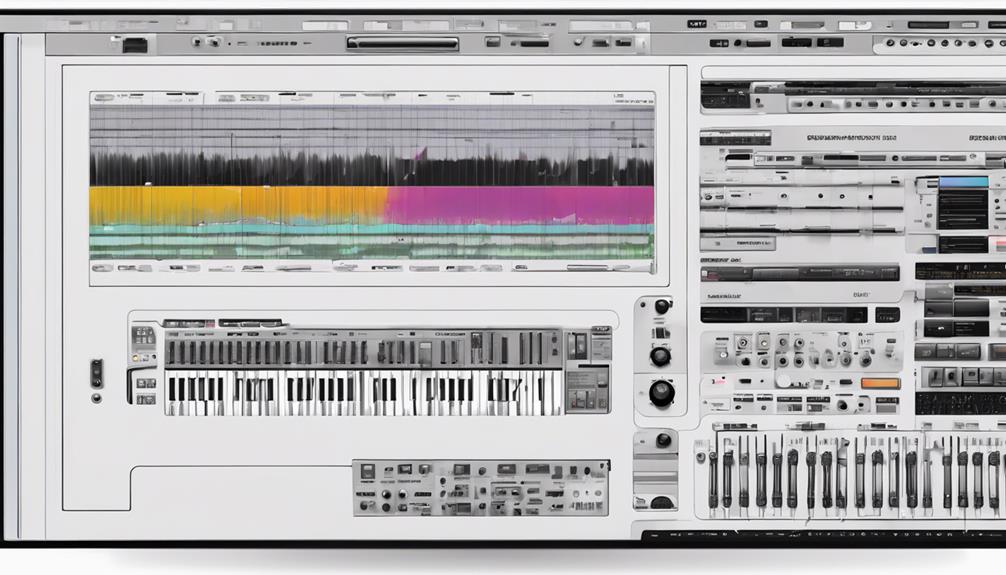Adjust the leftmost fader in the fader bank
This screenshot has height=575, width=1006.
pos(713,478)
